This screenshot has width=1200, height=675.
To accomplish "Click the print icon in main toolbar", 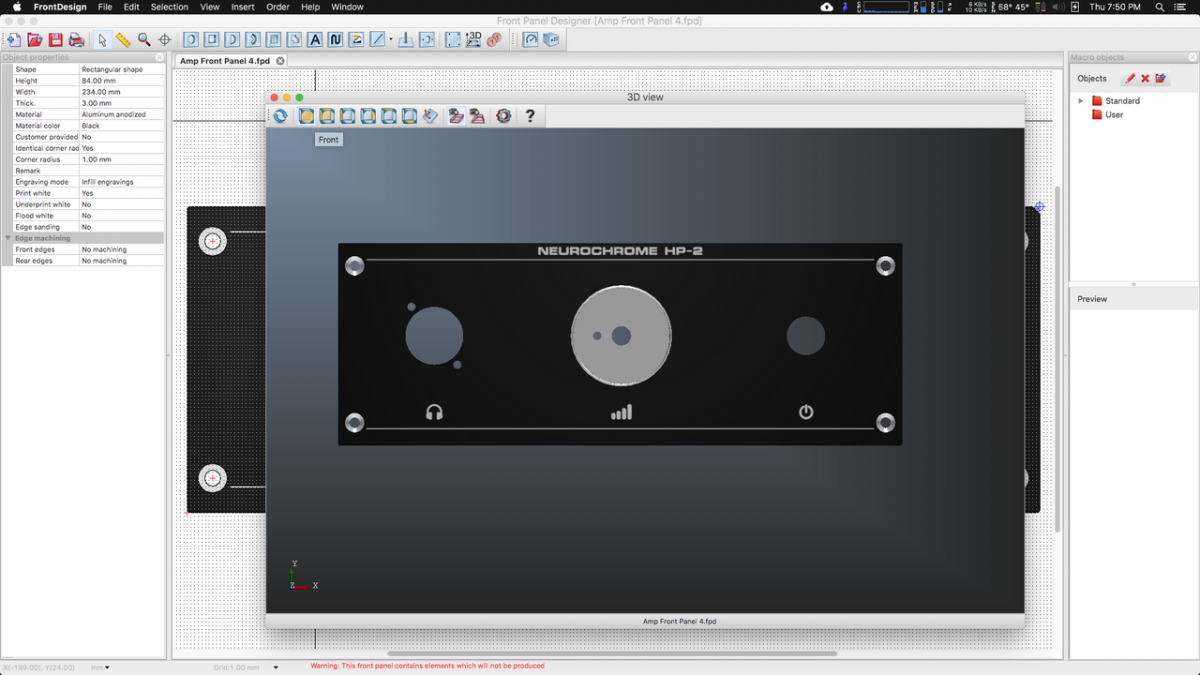I will 76,40.
